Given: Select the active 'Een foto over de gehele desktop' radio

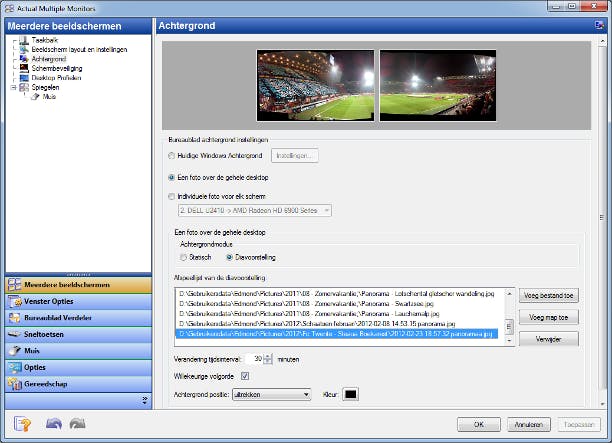Looking at the screenshot, I should click(x=171, y=178).
